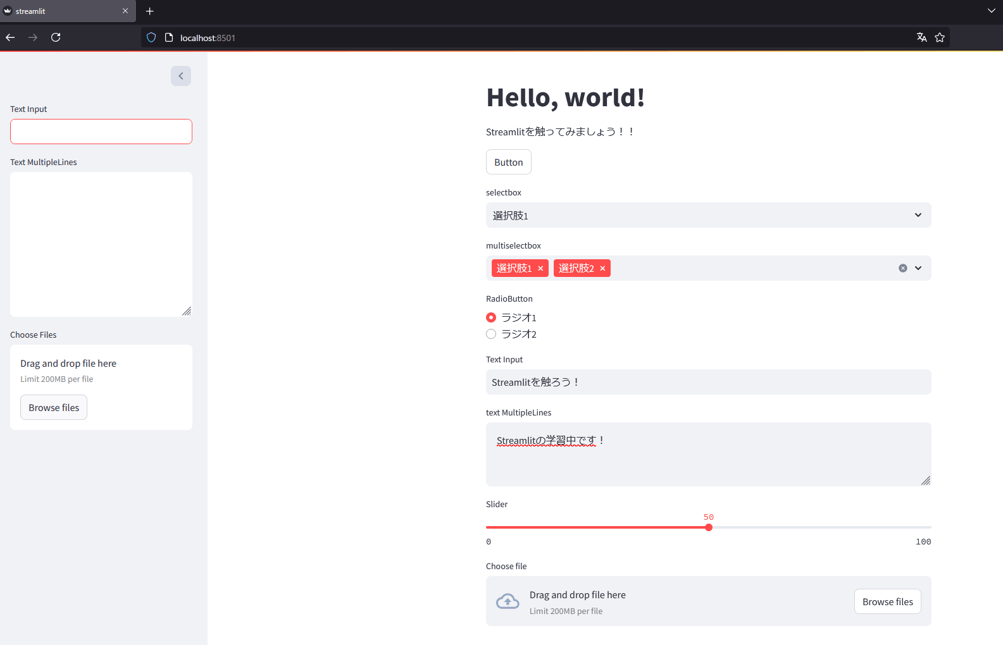Open a new browser tab
Image resolution: width=1003 pixels, height=645 pixels.
[x=150, y=11]
